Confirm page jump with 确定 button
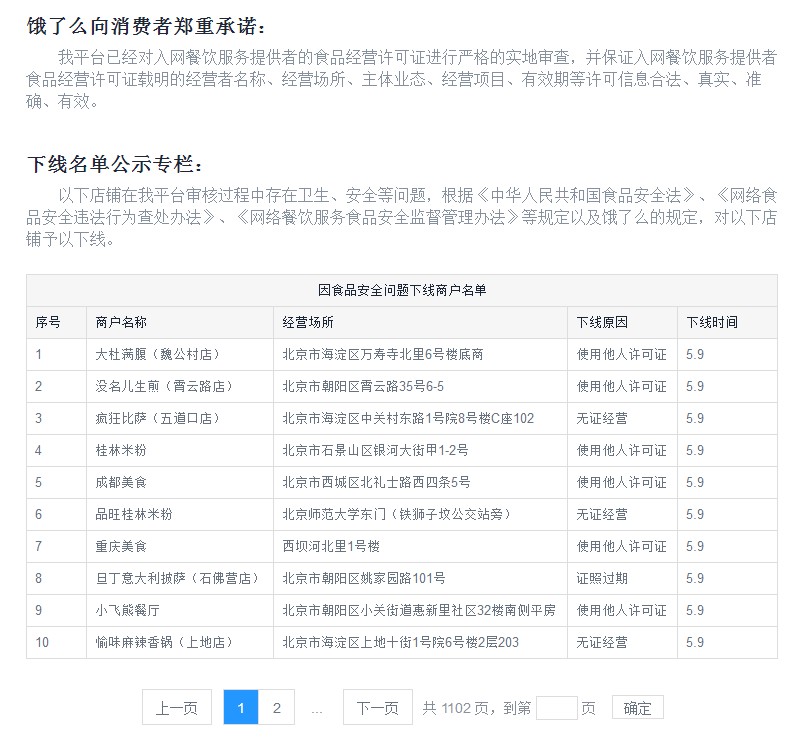The width and height of the screenshot is (799, 744). [x=637, y=708]
